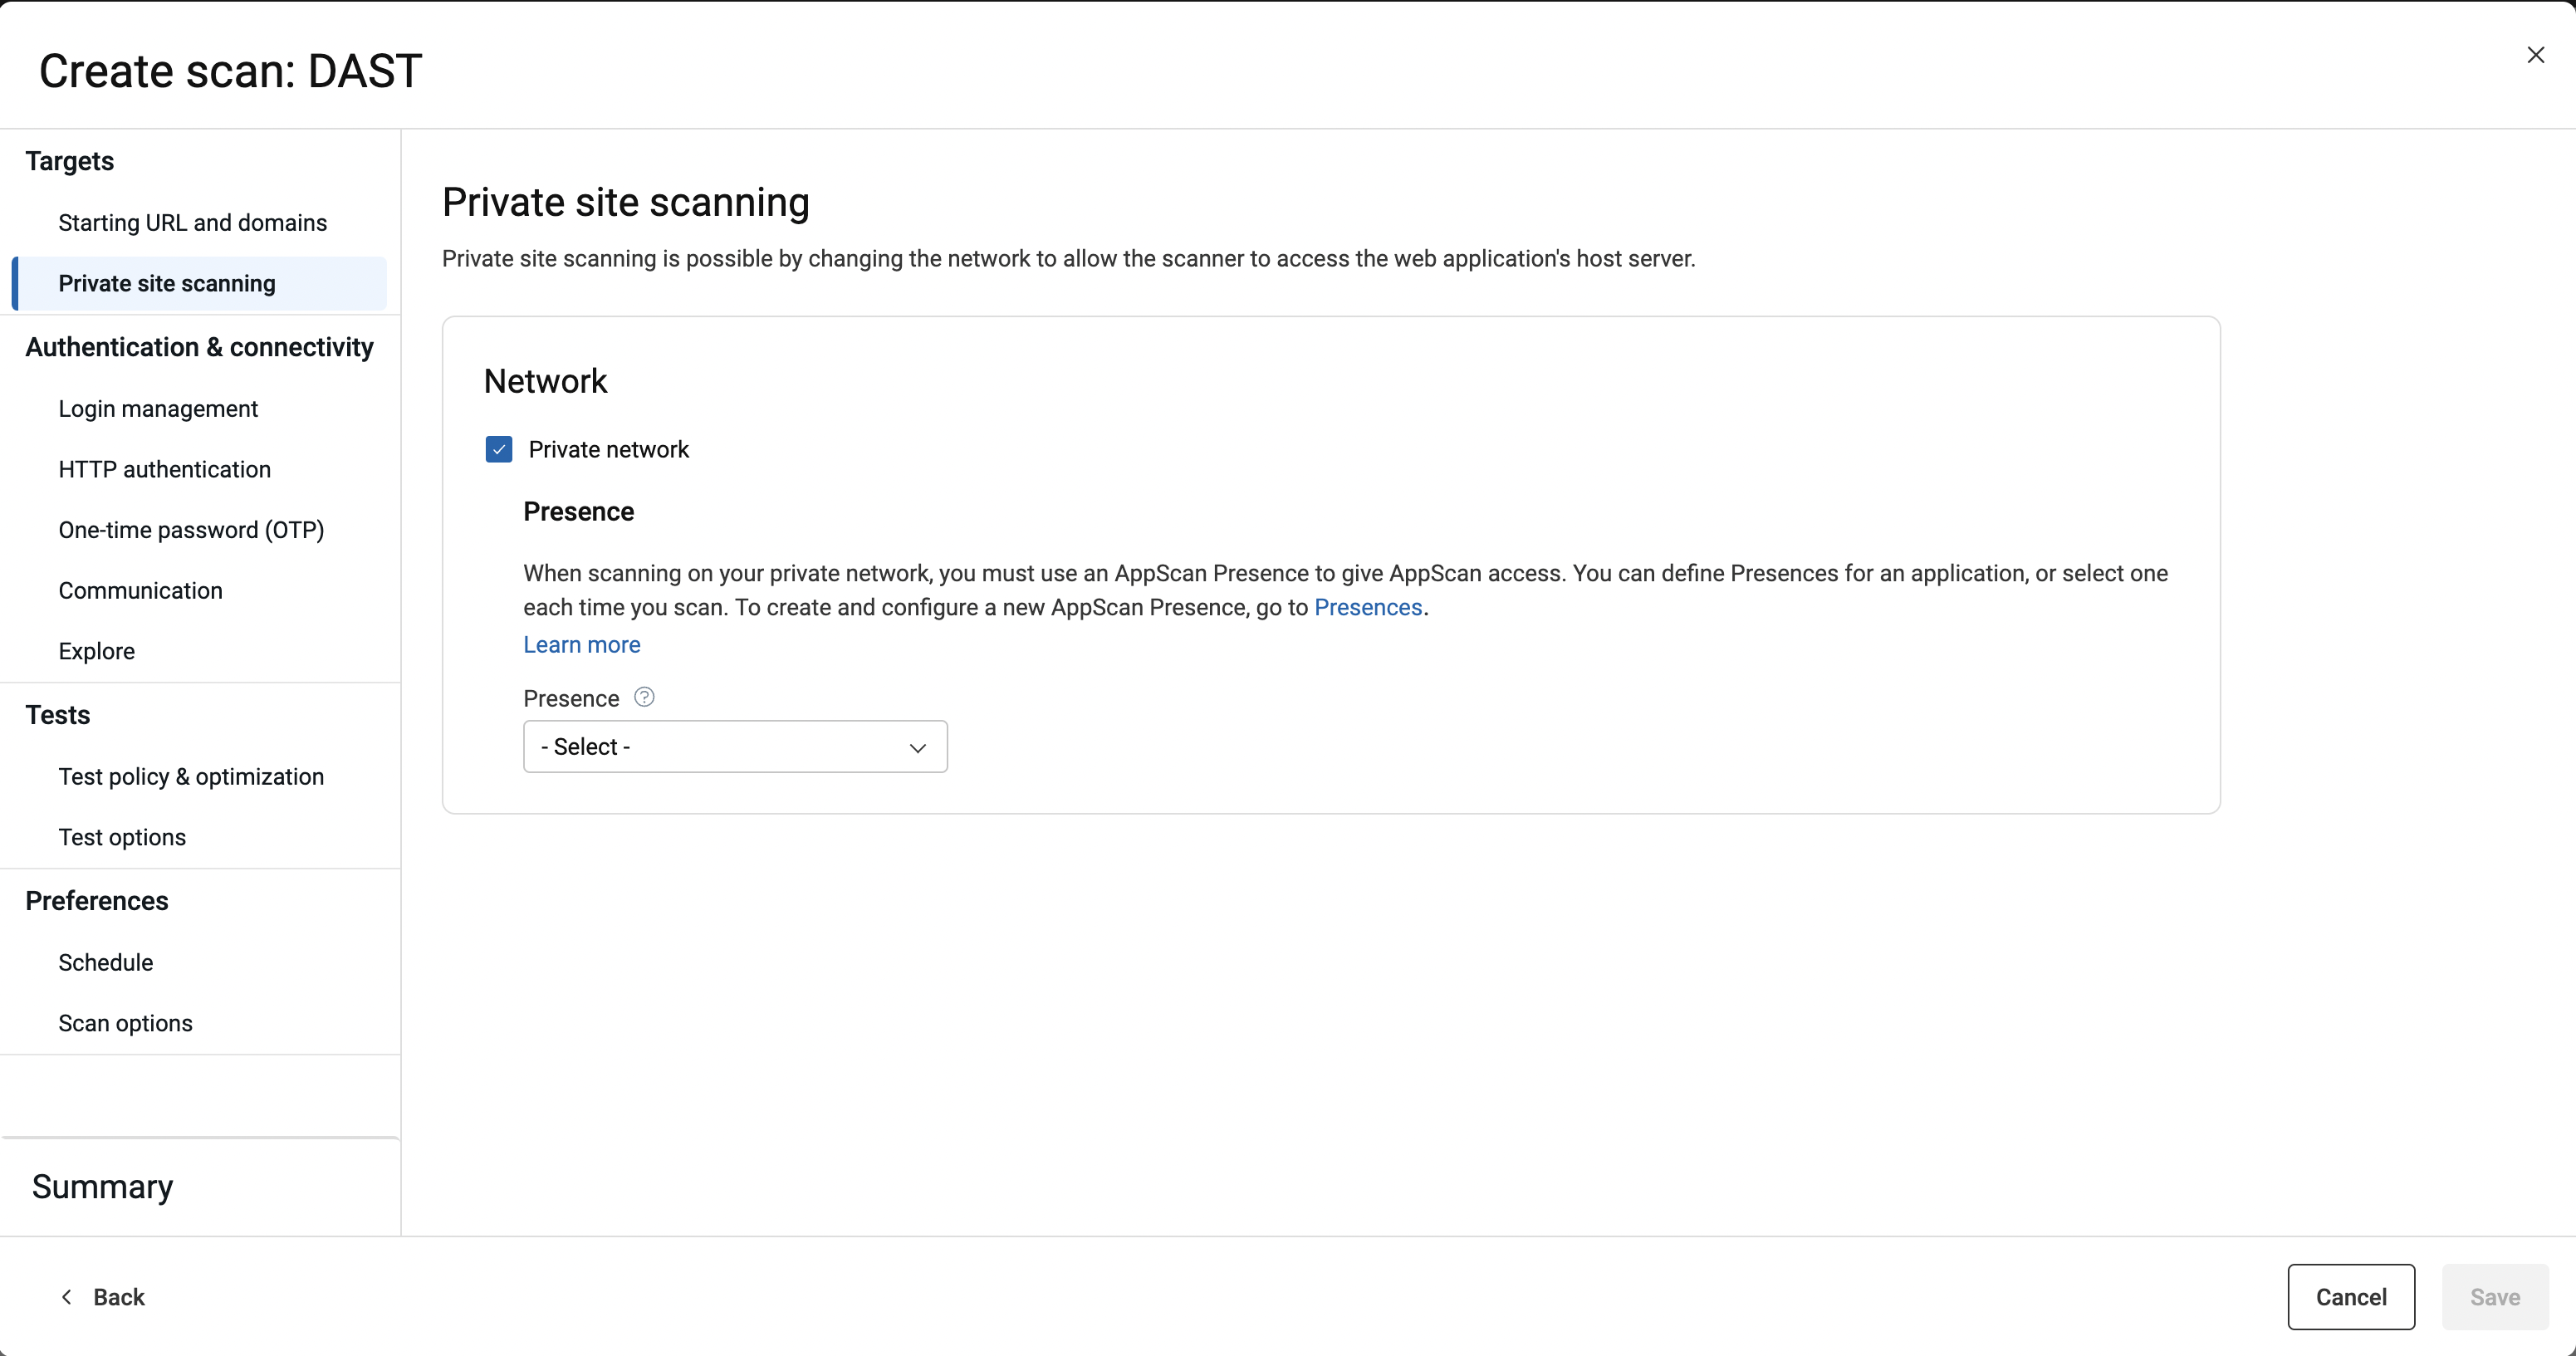Click the Learn more link
The width and height of the screenshot is (2576, 1356).
582,644
